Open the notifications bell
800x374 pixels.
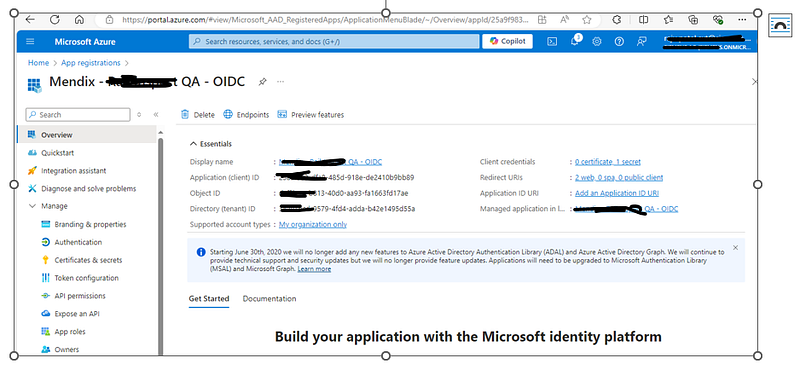[x=574, y=42]
